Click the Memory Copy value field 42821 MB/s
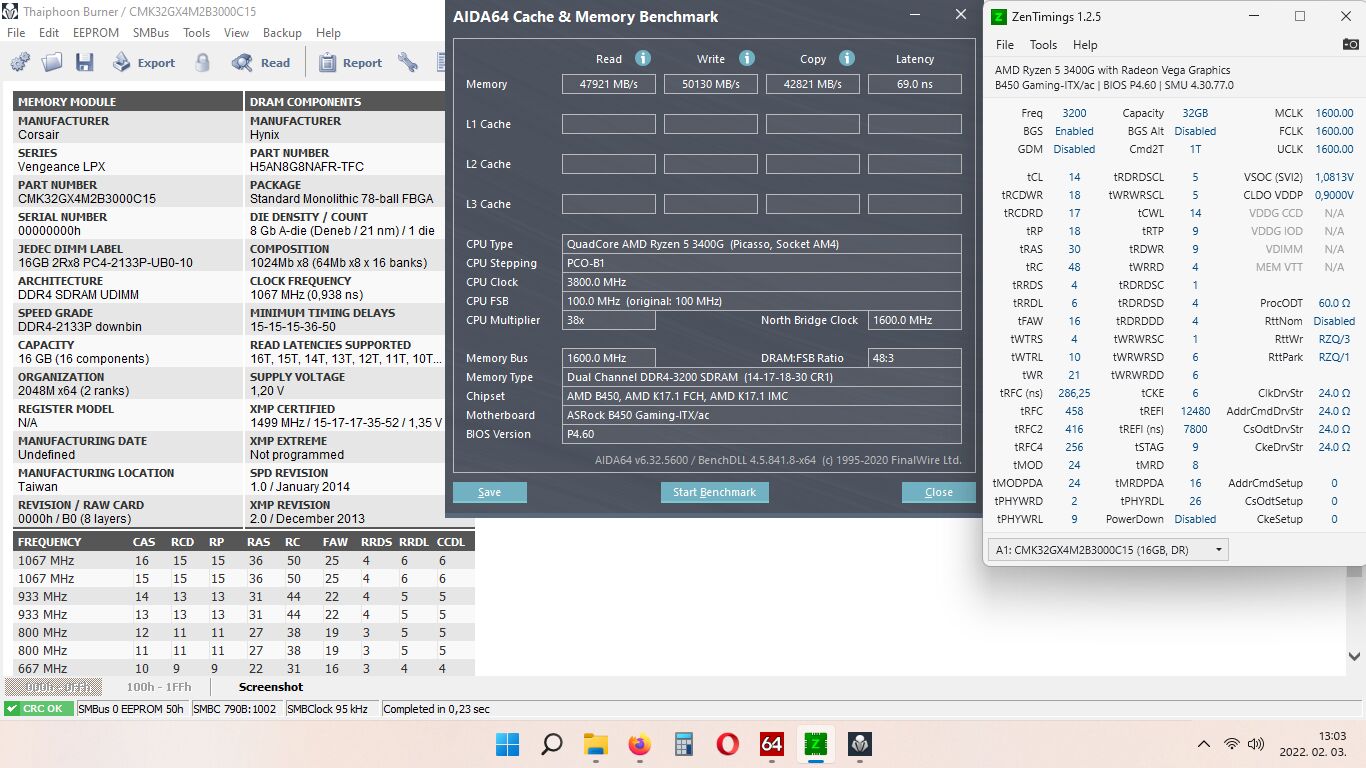 click(x=813, y=84)
